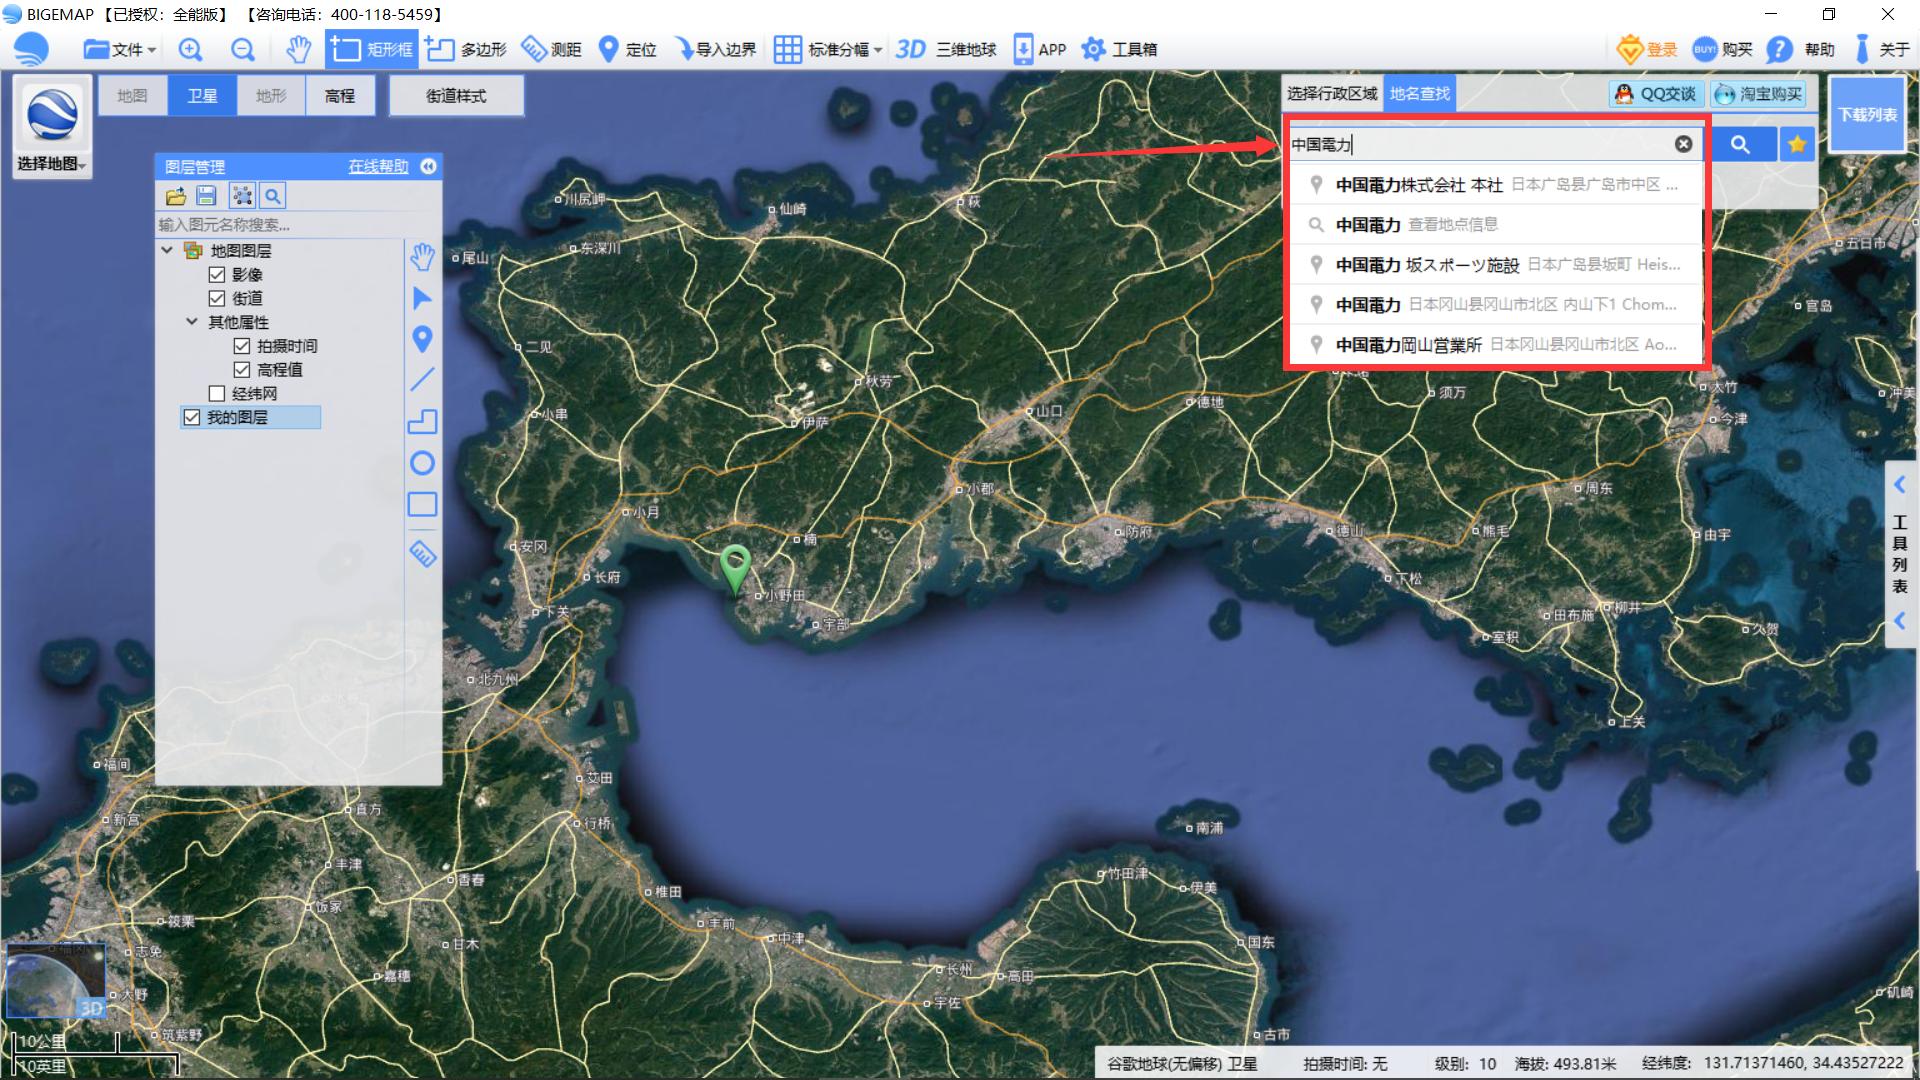This screenshot has height=1080, width=1920.
Task: Disable the 影像 imagery layer
Action: click(x=217, y=274)
